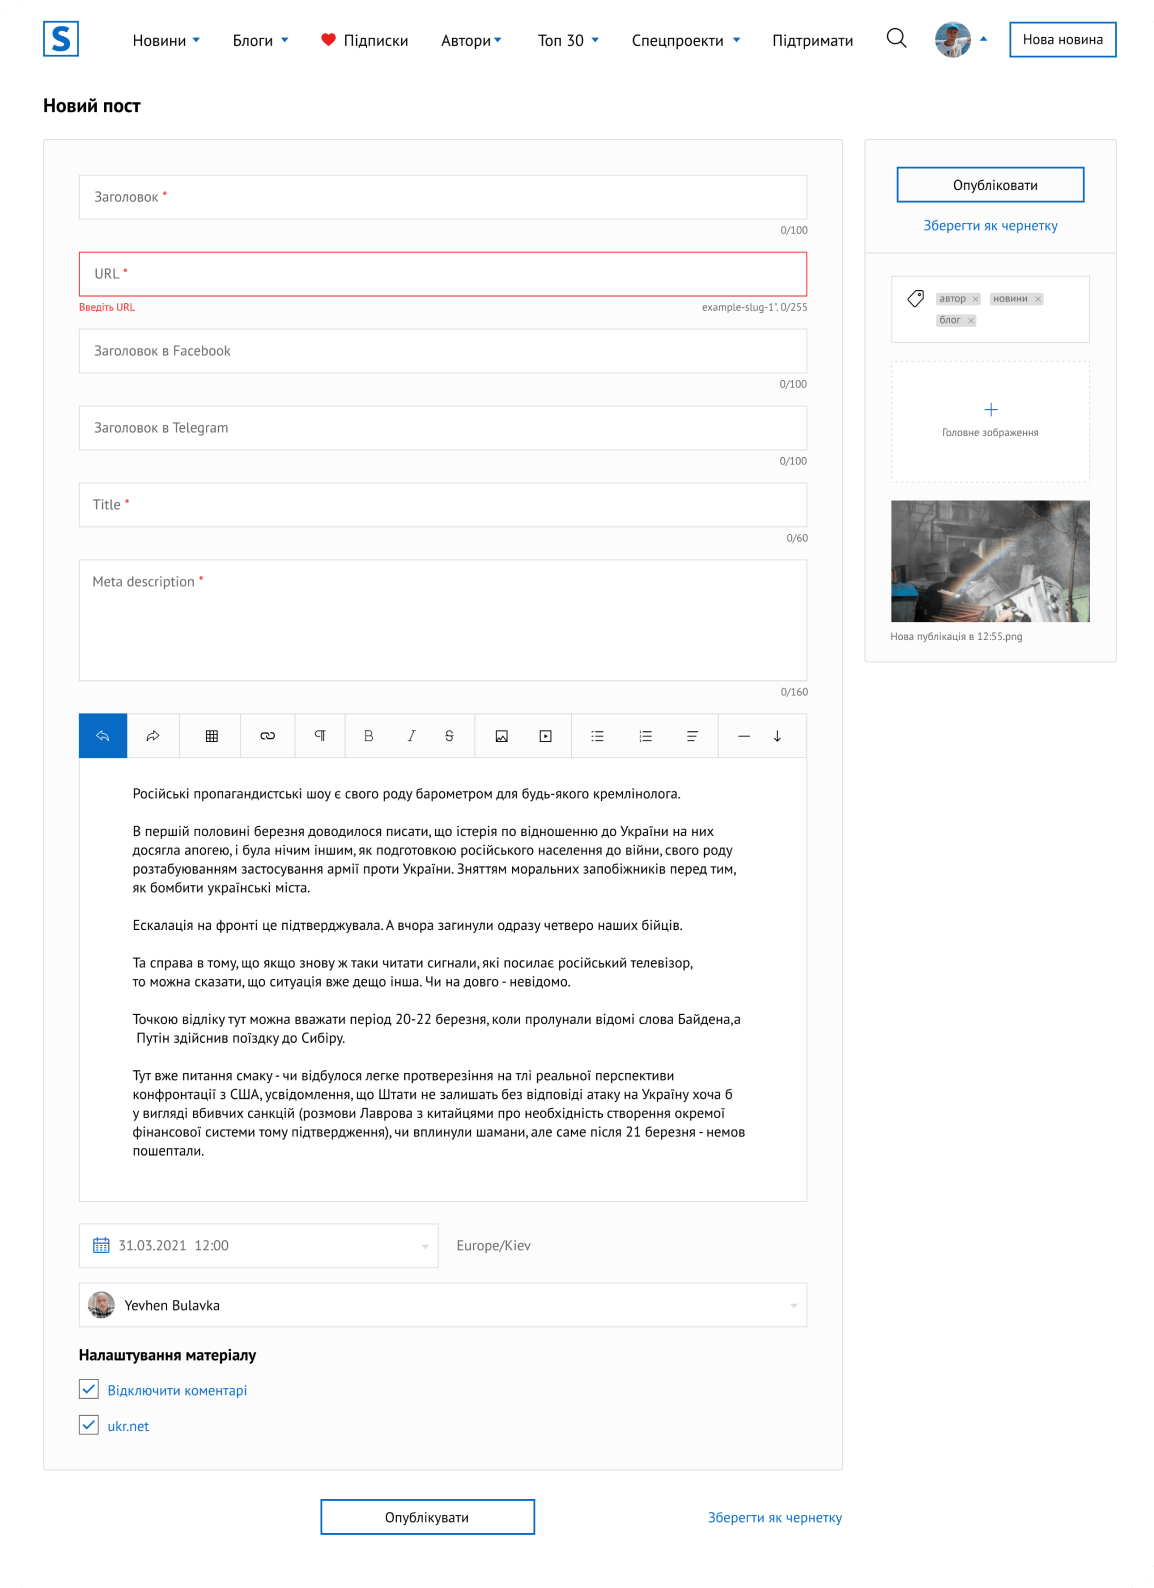Click the Введіть URL error message
This screenshot has height=1588, width=1154.
[x=107, y=307]
